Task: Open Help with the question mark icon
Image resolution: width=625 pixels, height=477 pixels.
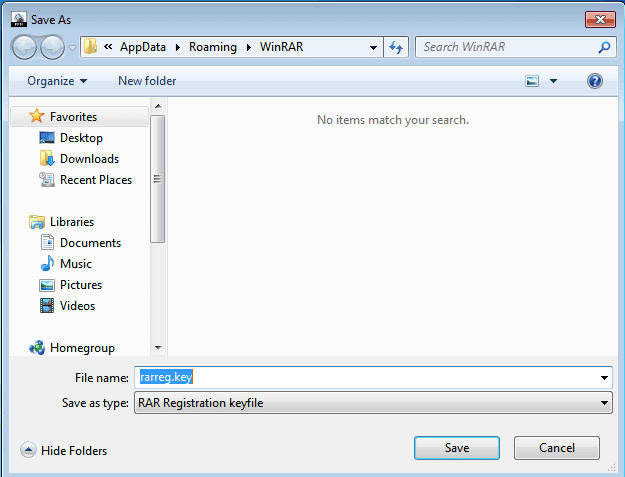Action: coord(595,81)
